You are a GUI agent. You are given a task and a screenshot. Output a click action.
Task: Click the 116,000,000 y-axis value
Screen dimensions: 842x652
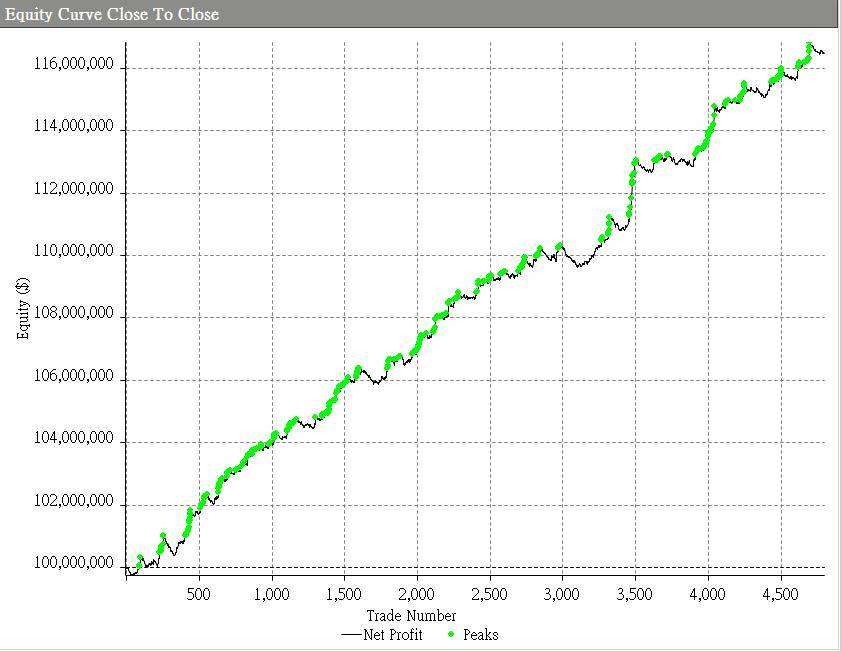[x=74, y=64]
